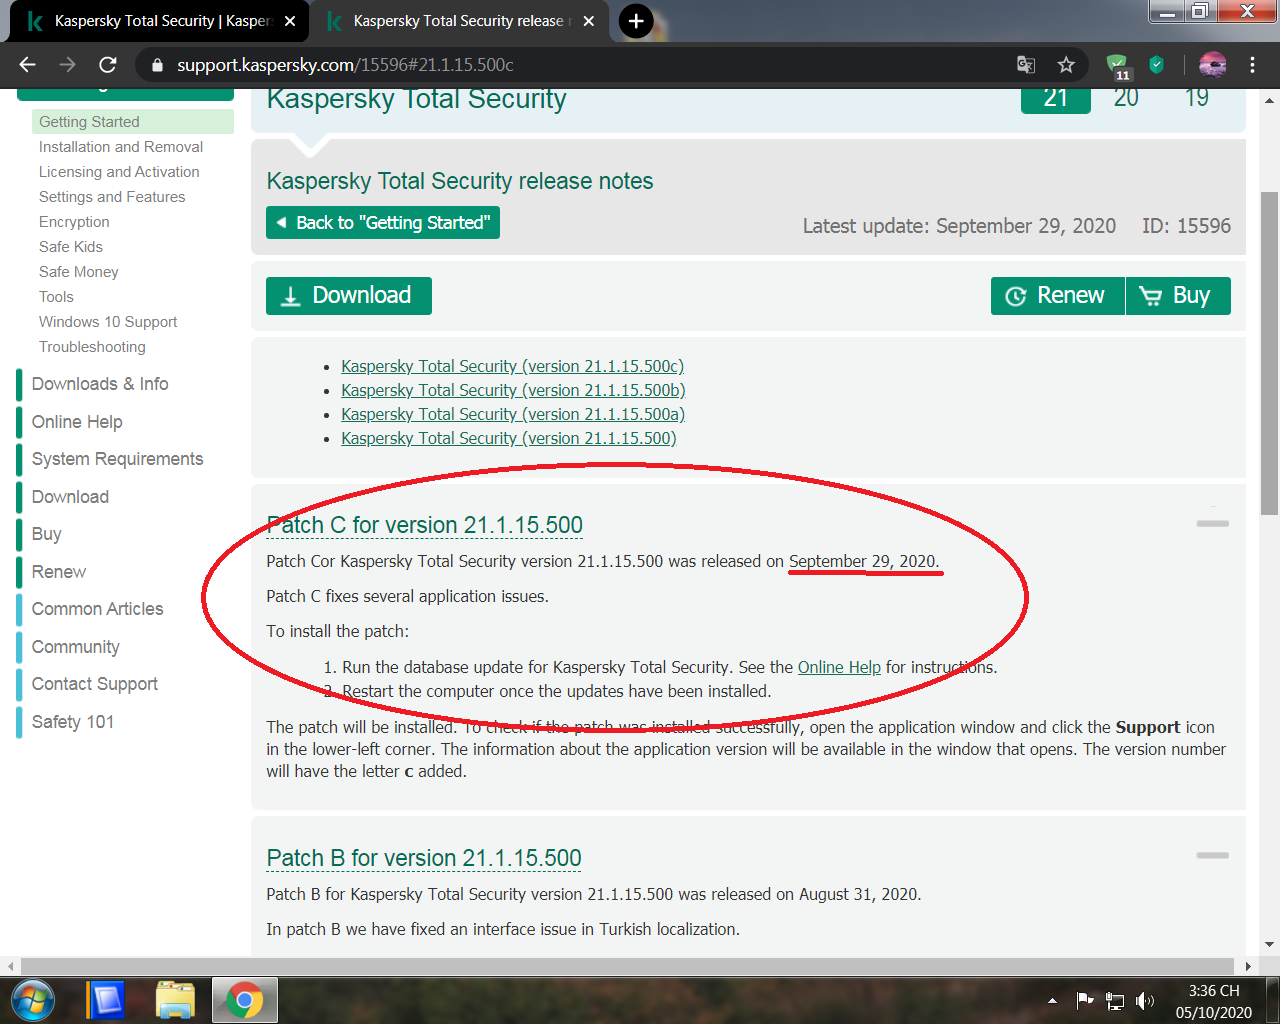Open Common Articles section
This screenshot has height=1024, width=1280.
(x=97, y=609)
